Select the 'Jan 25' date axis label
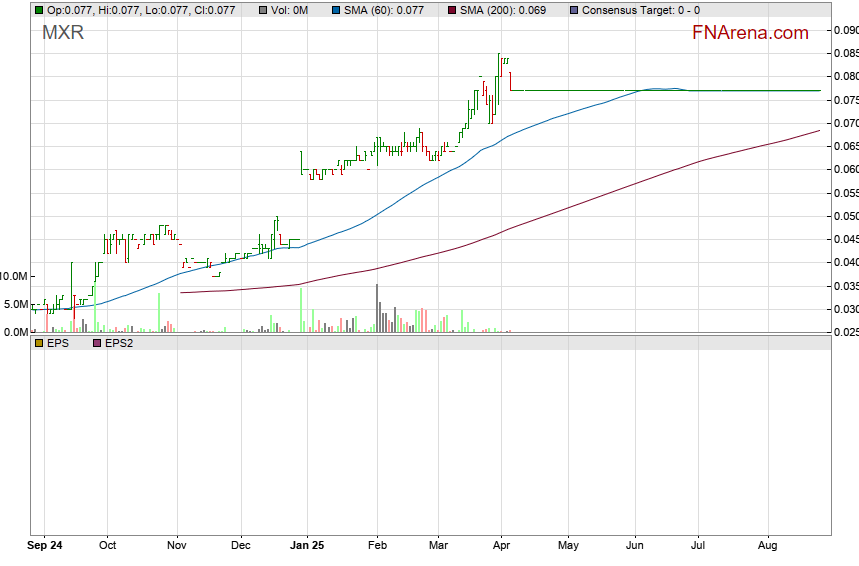This screenshot has width=859, height=566. coord(307,546)
